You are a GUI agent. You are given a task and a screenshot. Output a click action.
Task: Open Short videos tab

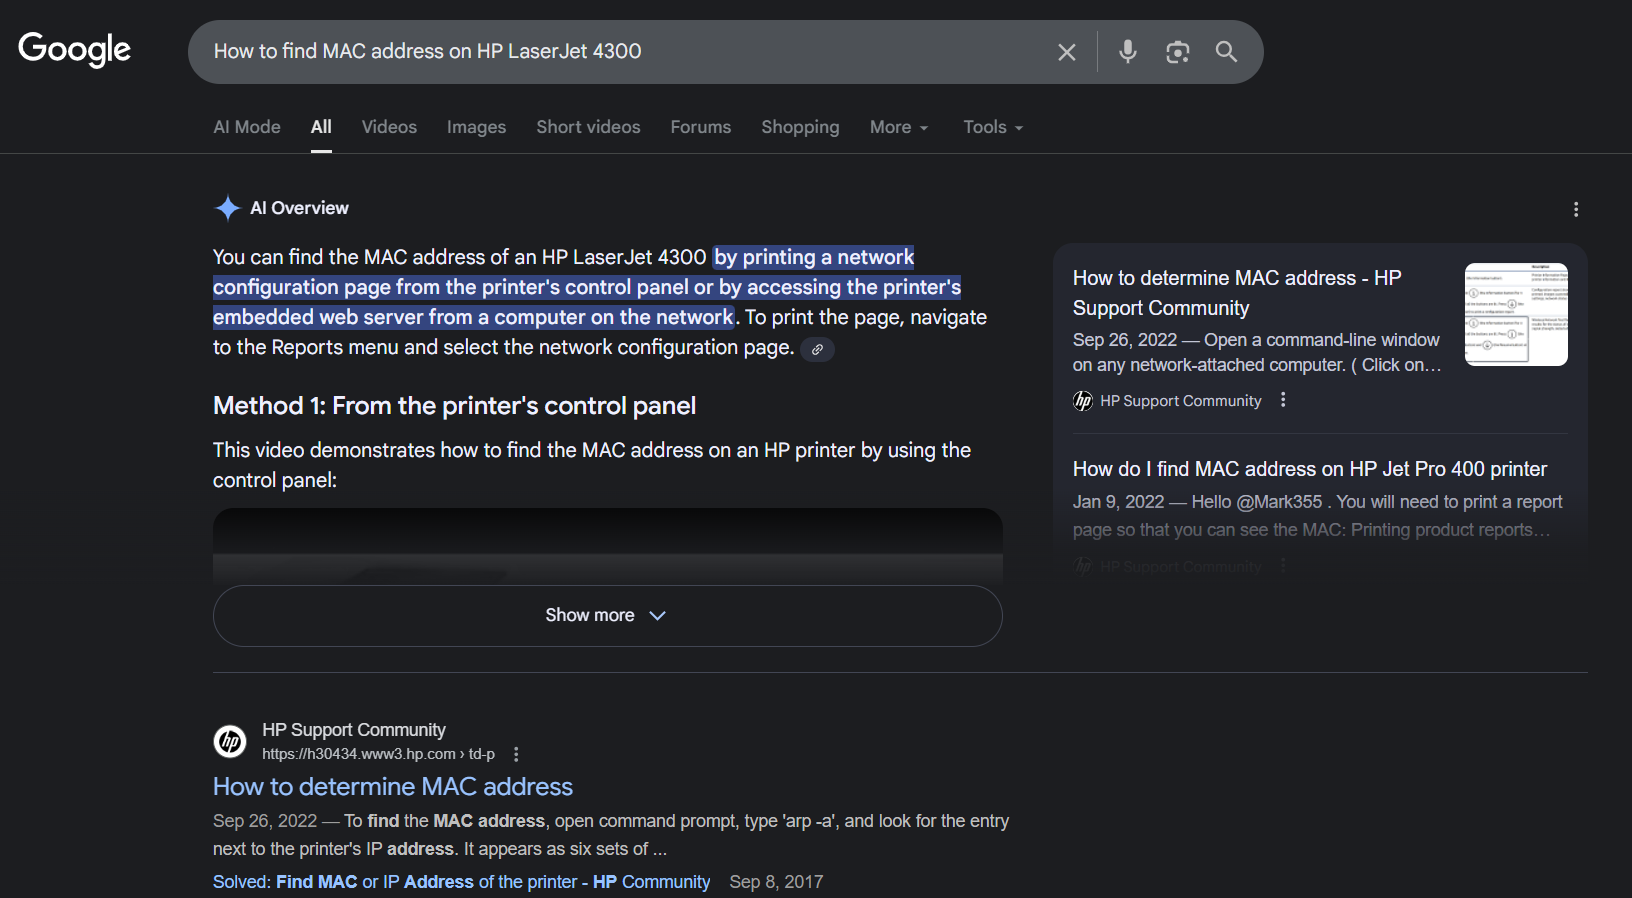click(588, 127)
